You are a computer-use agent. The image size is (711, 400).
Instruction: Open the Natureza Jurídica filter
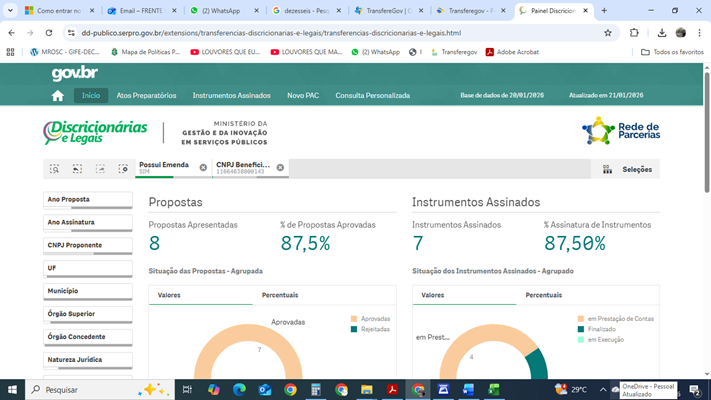coord(88,360)
